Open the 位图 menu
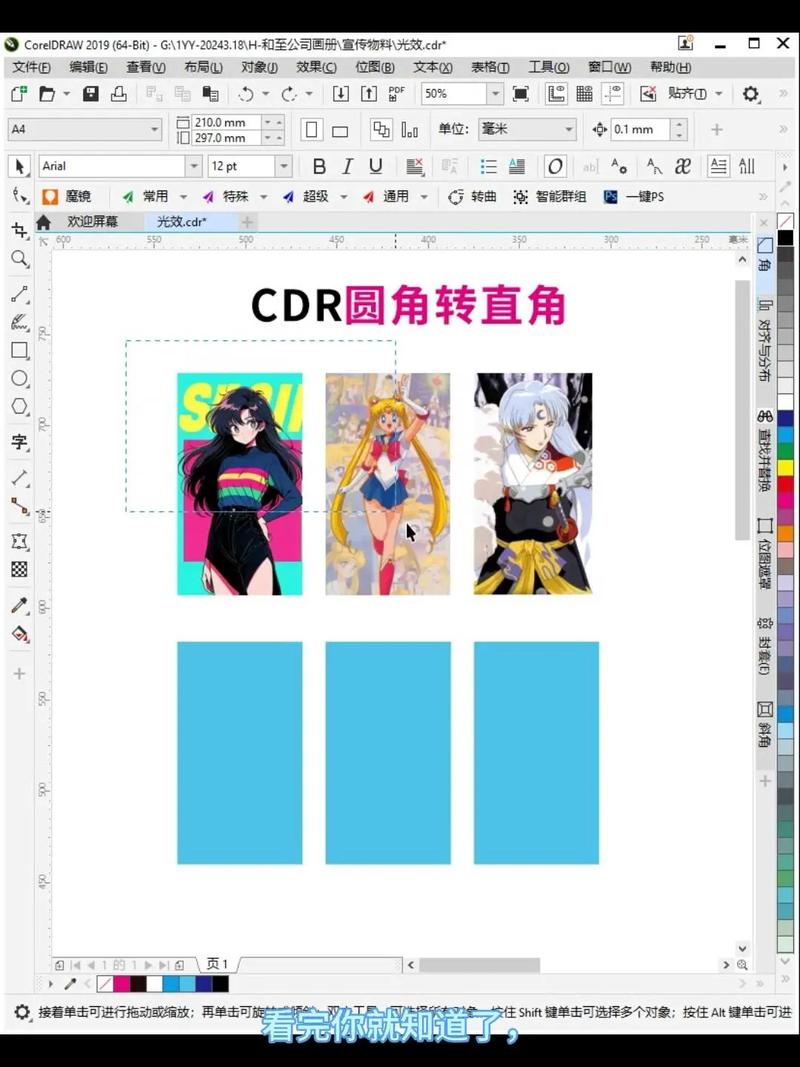 point(374,67)
